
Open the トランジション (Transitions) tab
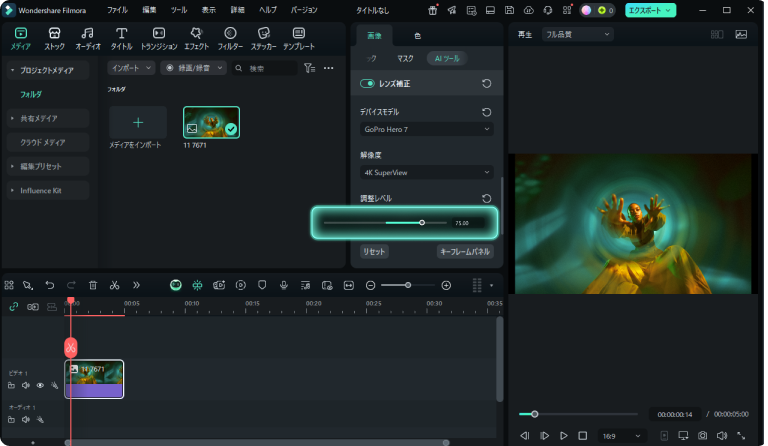(x=159, y=39)
